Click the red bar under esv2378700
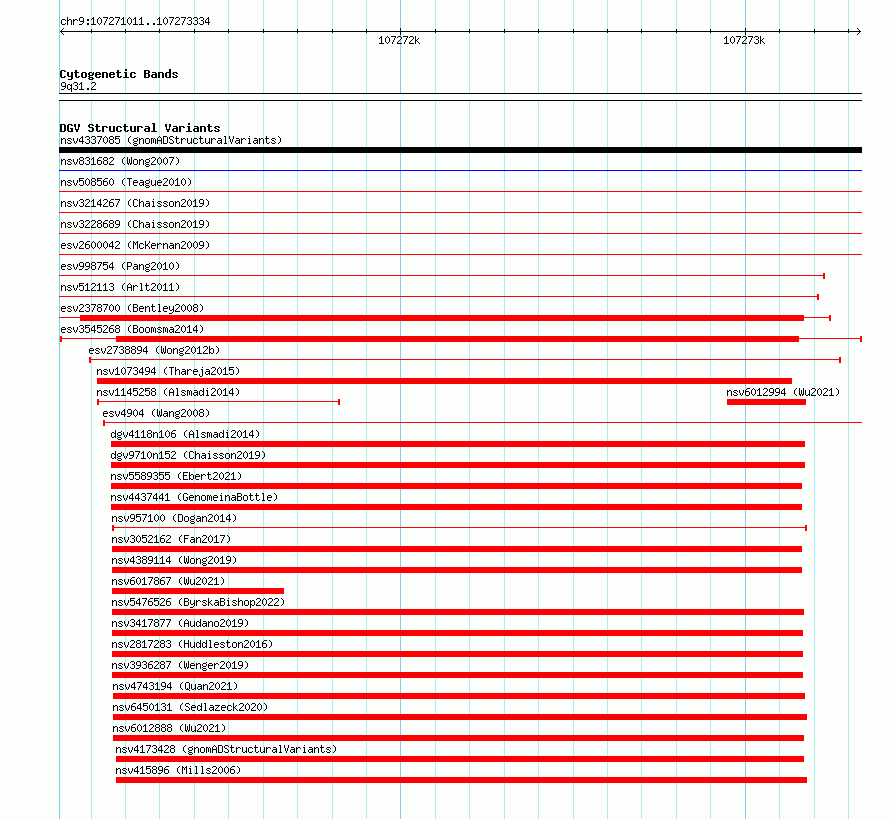The height and width of the screenshot is (819, 890). pyautogui.click(x=442, y=318)
